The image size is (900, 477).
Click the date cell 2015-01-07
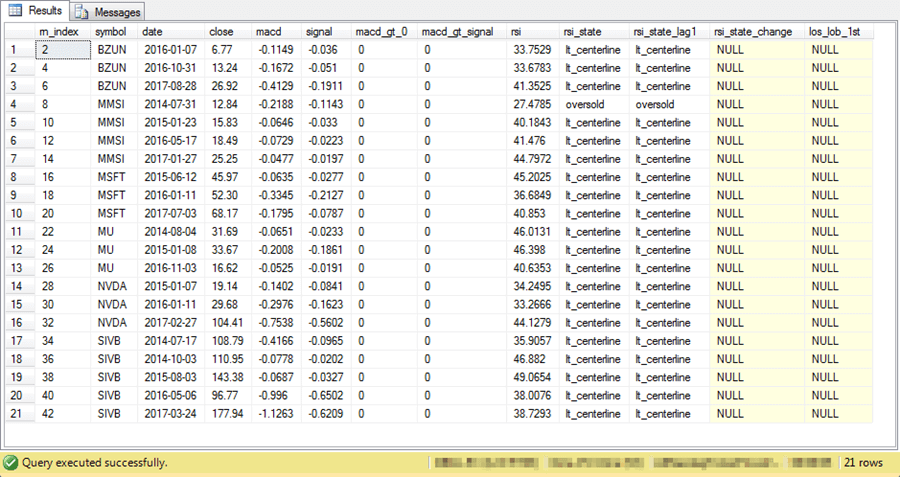pyautogui.click(x=169, y=286)
